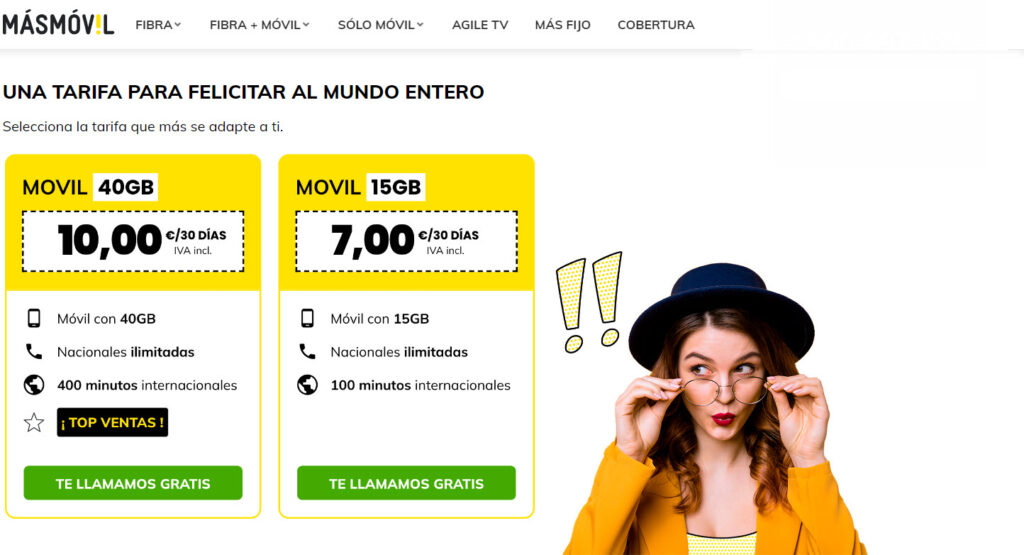Open the MÁS FIJO menu item
This screenshot has width=1024, height=555.
click(x=562, y=25)
